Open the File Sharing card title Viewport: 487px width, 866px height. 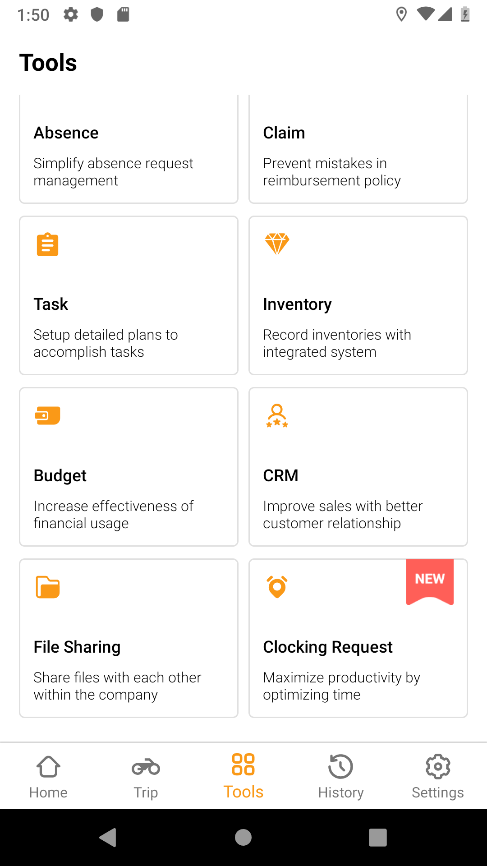click(x=77, y=647)
